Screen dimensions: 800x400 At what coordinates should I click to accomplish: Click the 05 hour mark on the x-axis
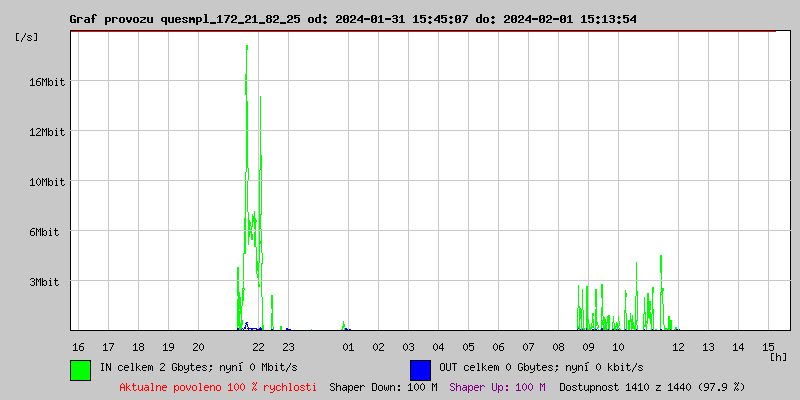[468, 347]
